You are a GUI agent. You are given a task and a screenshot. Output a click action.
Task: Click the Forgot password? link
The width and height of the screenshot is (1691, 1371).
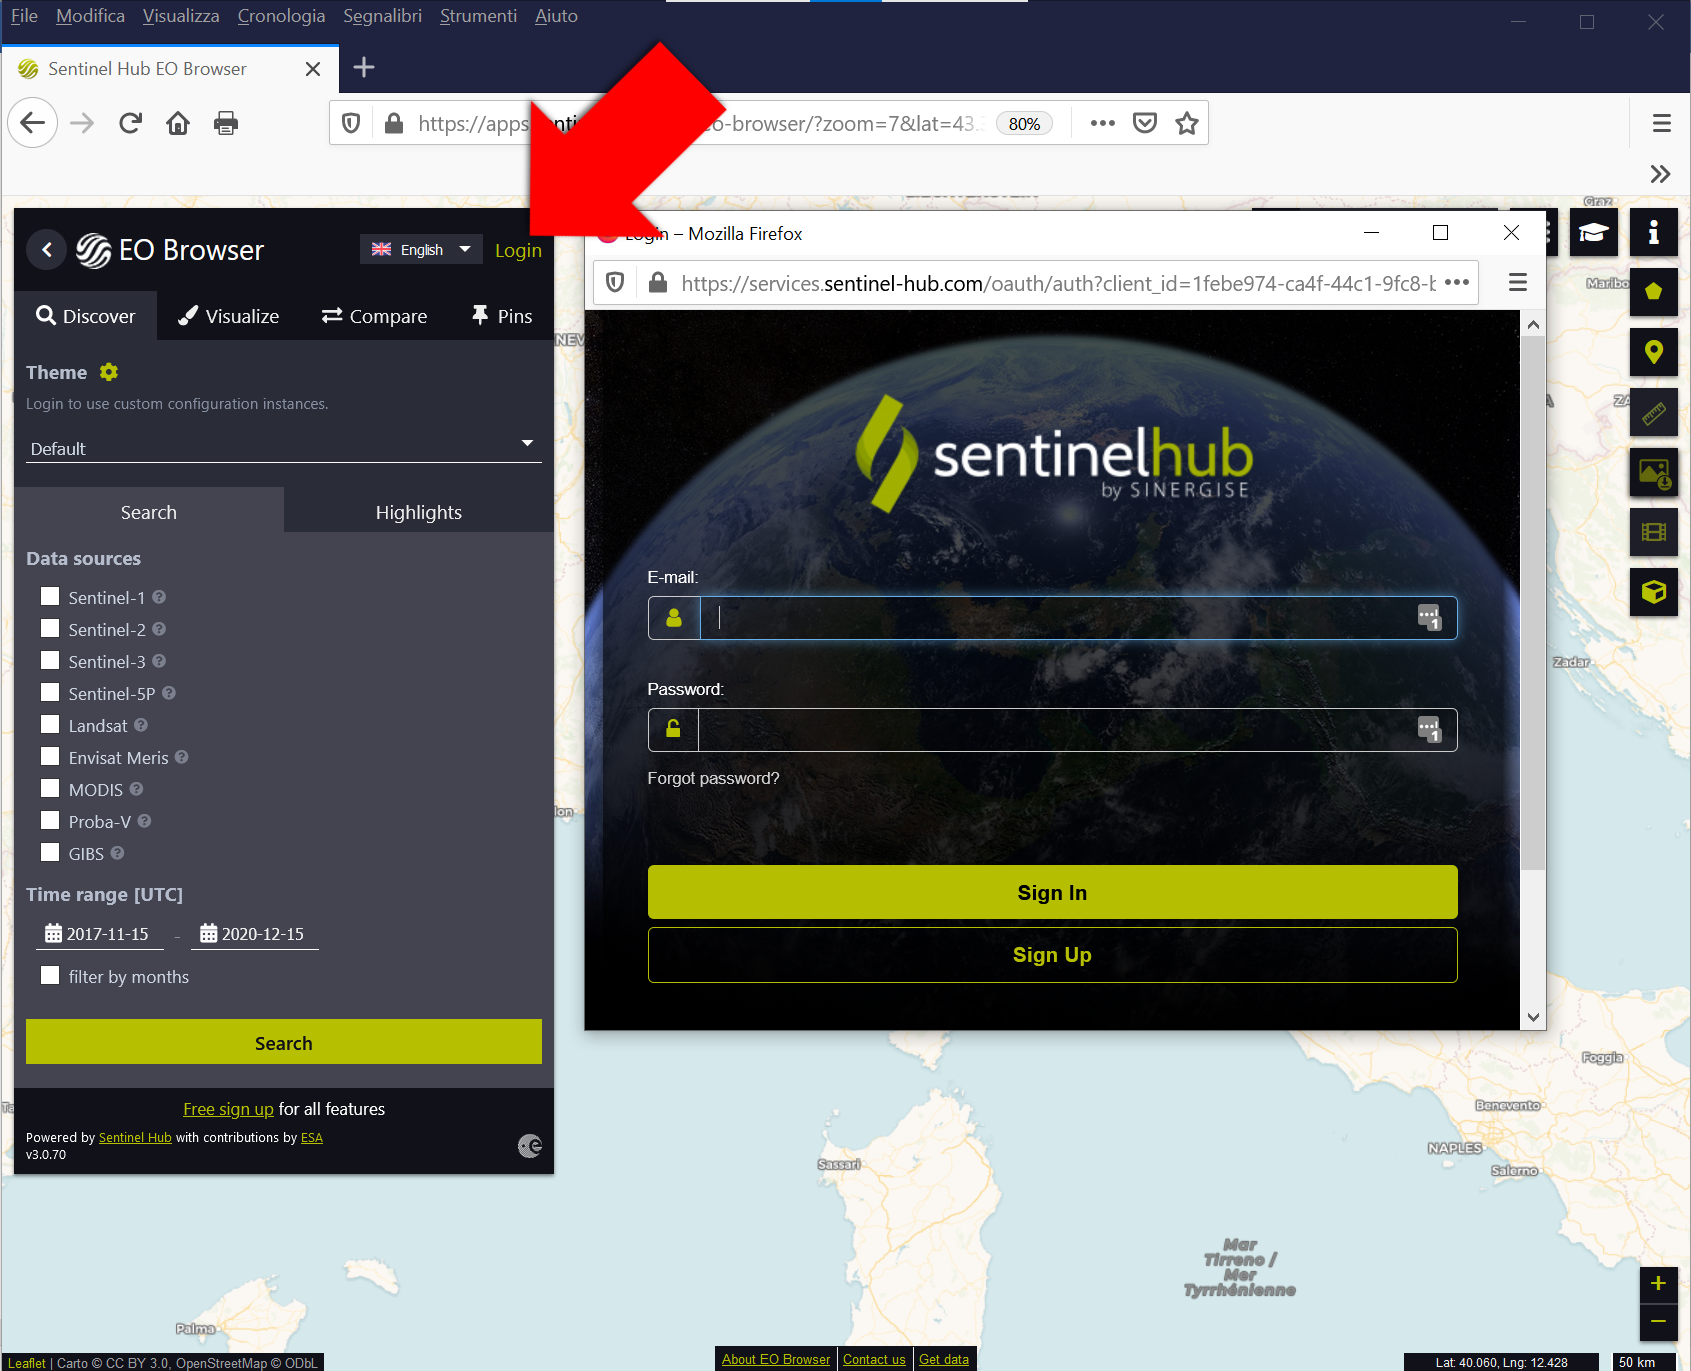pos(713,778)
